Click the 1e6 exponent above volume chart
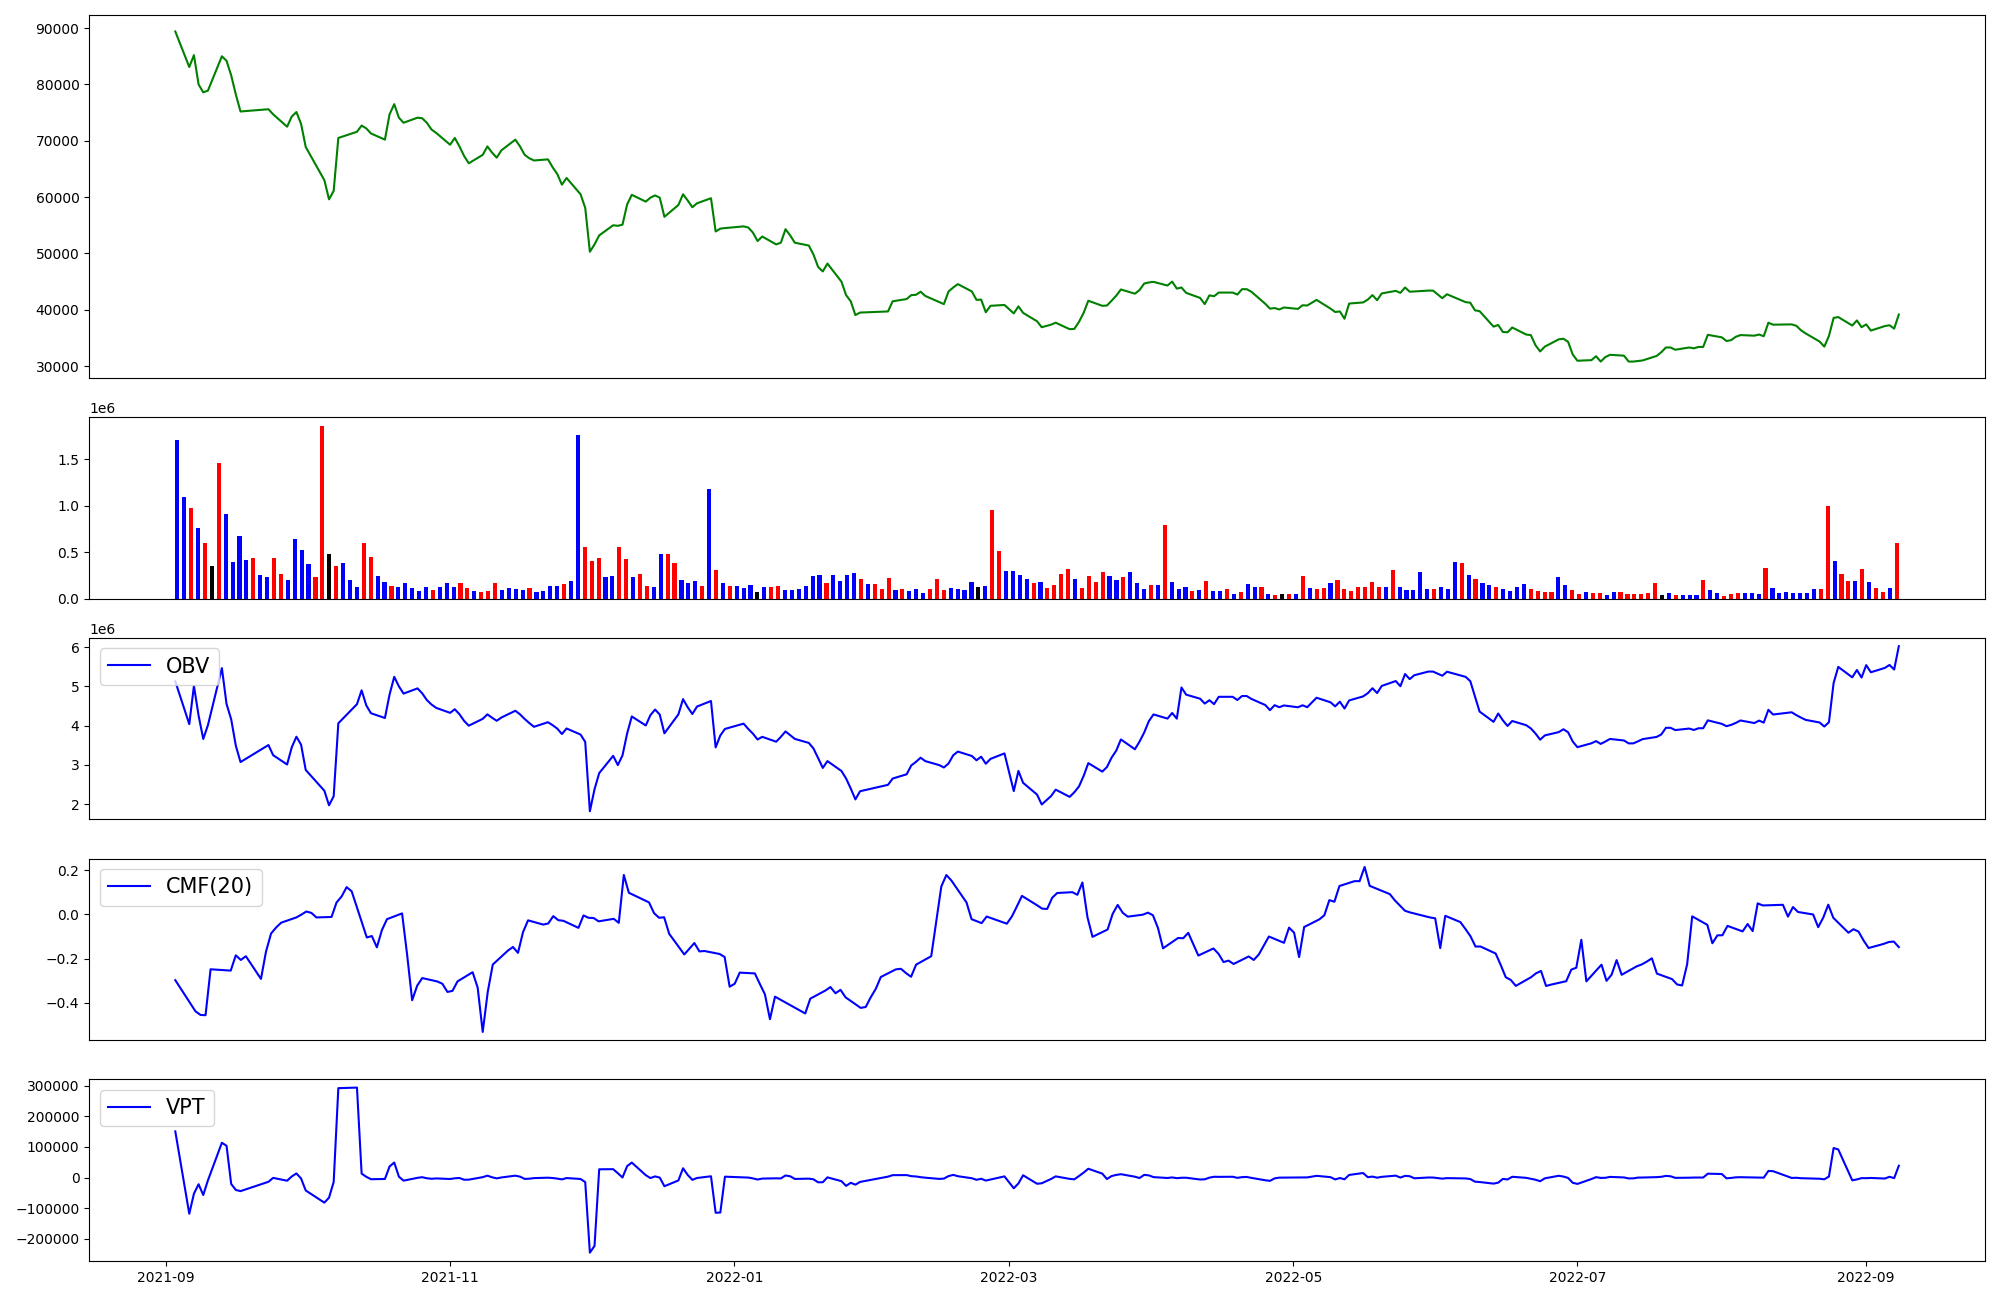2000x1300 pixels. pos(102,408)
